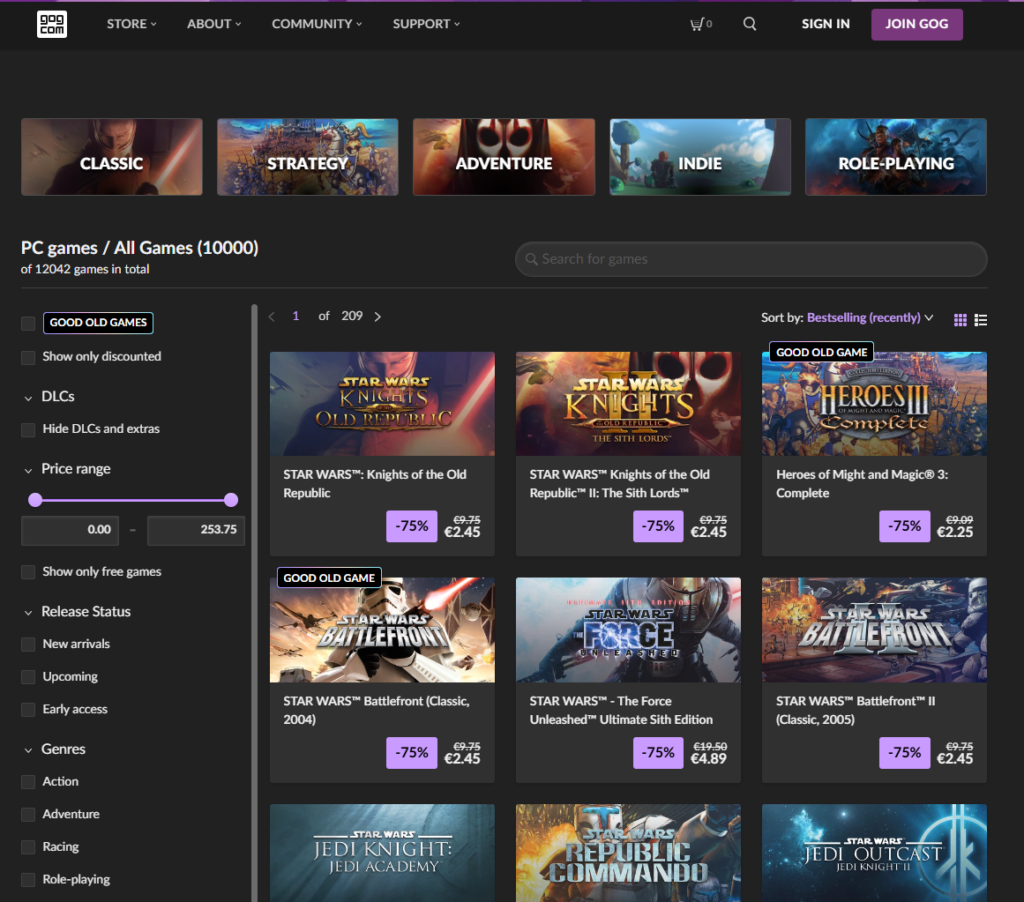Open Battlefront (Classic, 2004) cover image
The image size is (1024, 902).
click(x=382, y=630)
